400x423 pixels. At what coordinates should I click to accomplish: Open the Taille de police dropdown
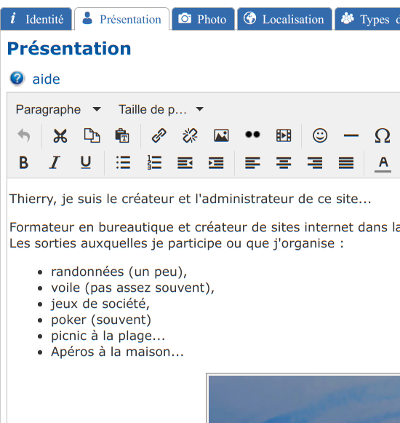point(161,109)
